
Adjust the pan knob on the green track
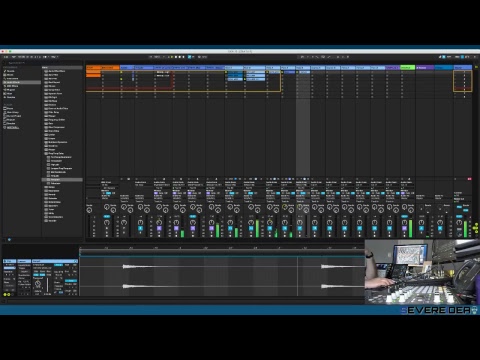pyautogui.click(x=404, y=222)
